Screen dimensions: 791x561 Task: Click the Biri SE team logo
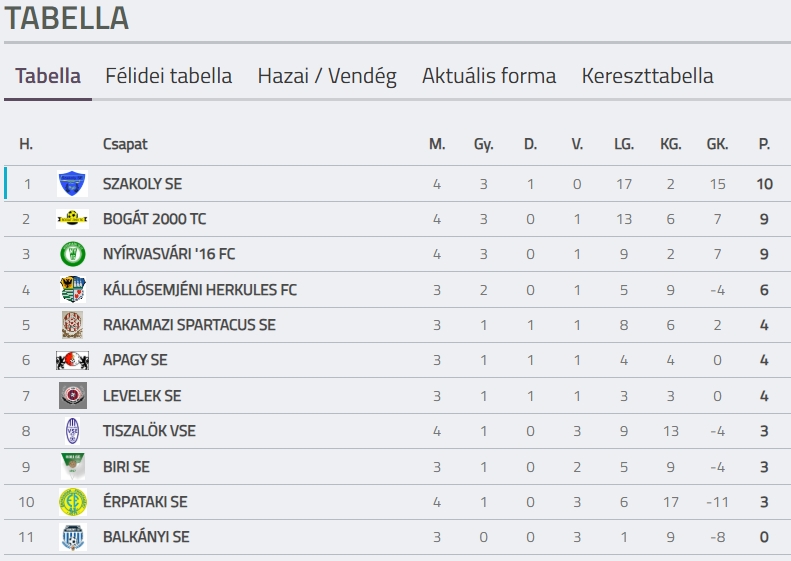coord(72,466)
